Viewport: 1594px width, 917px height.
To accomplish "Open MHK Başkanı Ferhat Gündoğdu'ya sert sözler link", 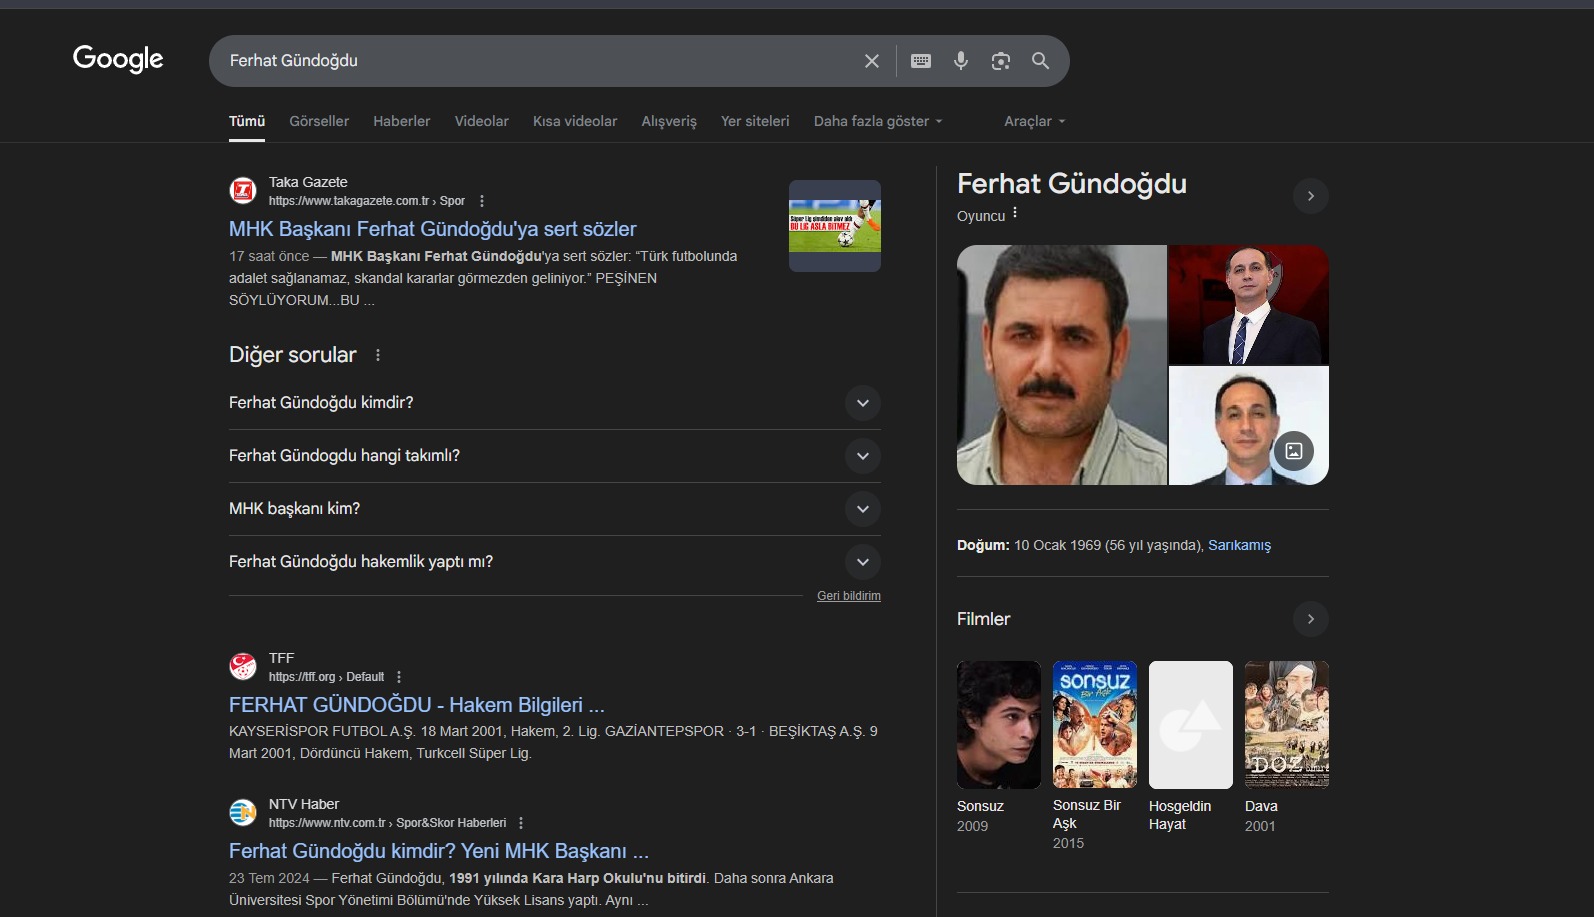I will point(433,229).
